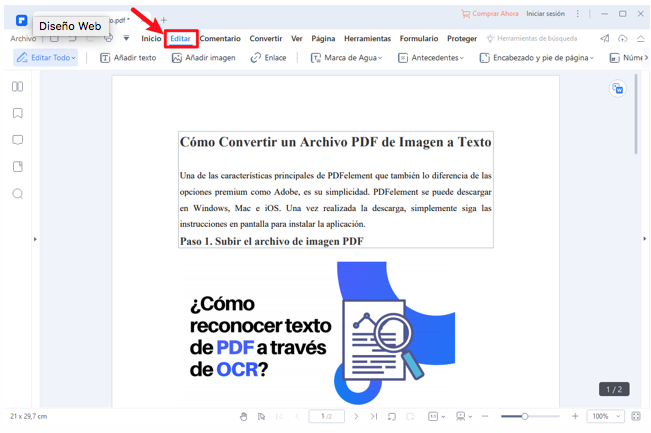Click Comprar Ahora link

click(x=489, y=14)
